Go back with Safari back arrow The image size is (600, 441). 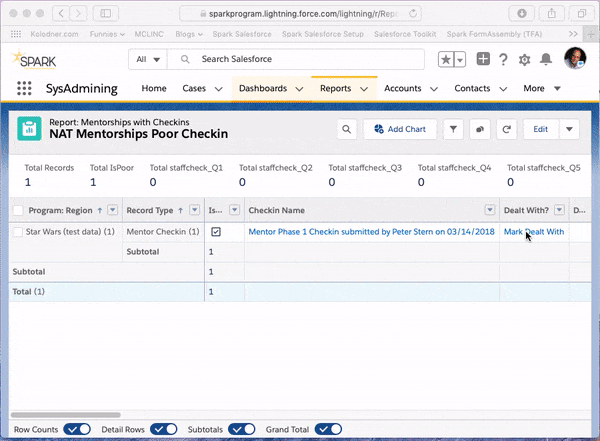[61, 13]
